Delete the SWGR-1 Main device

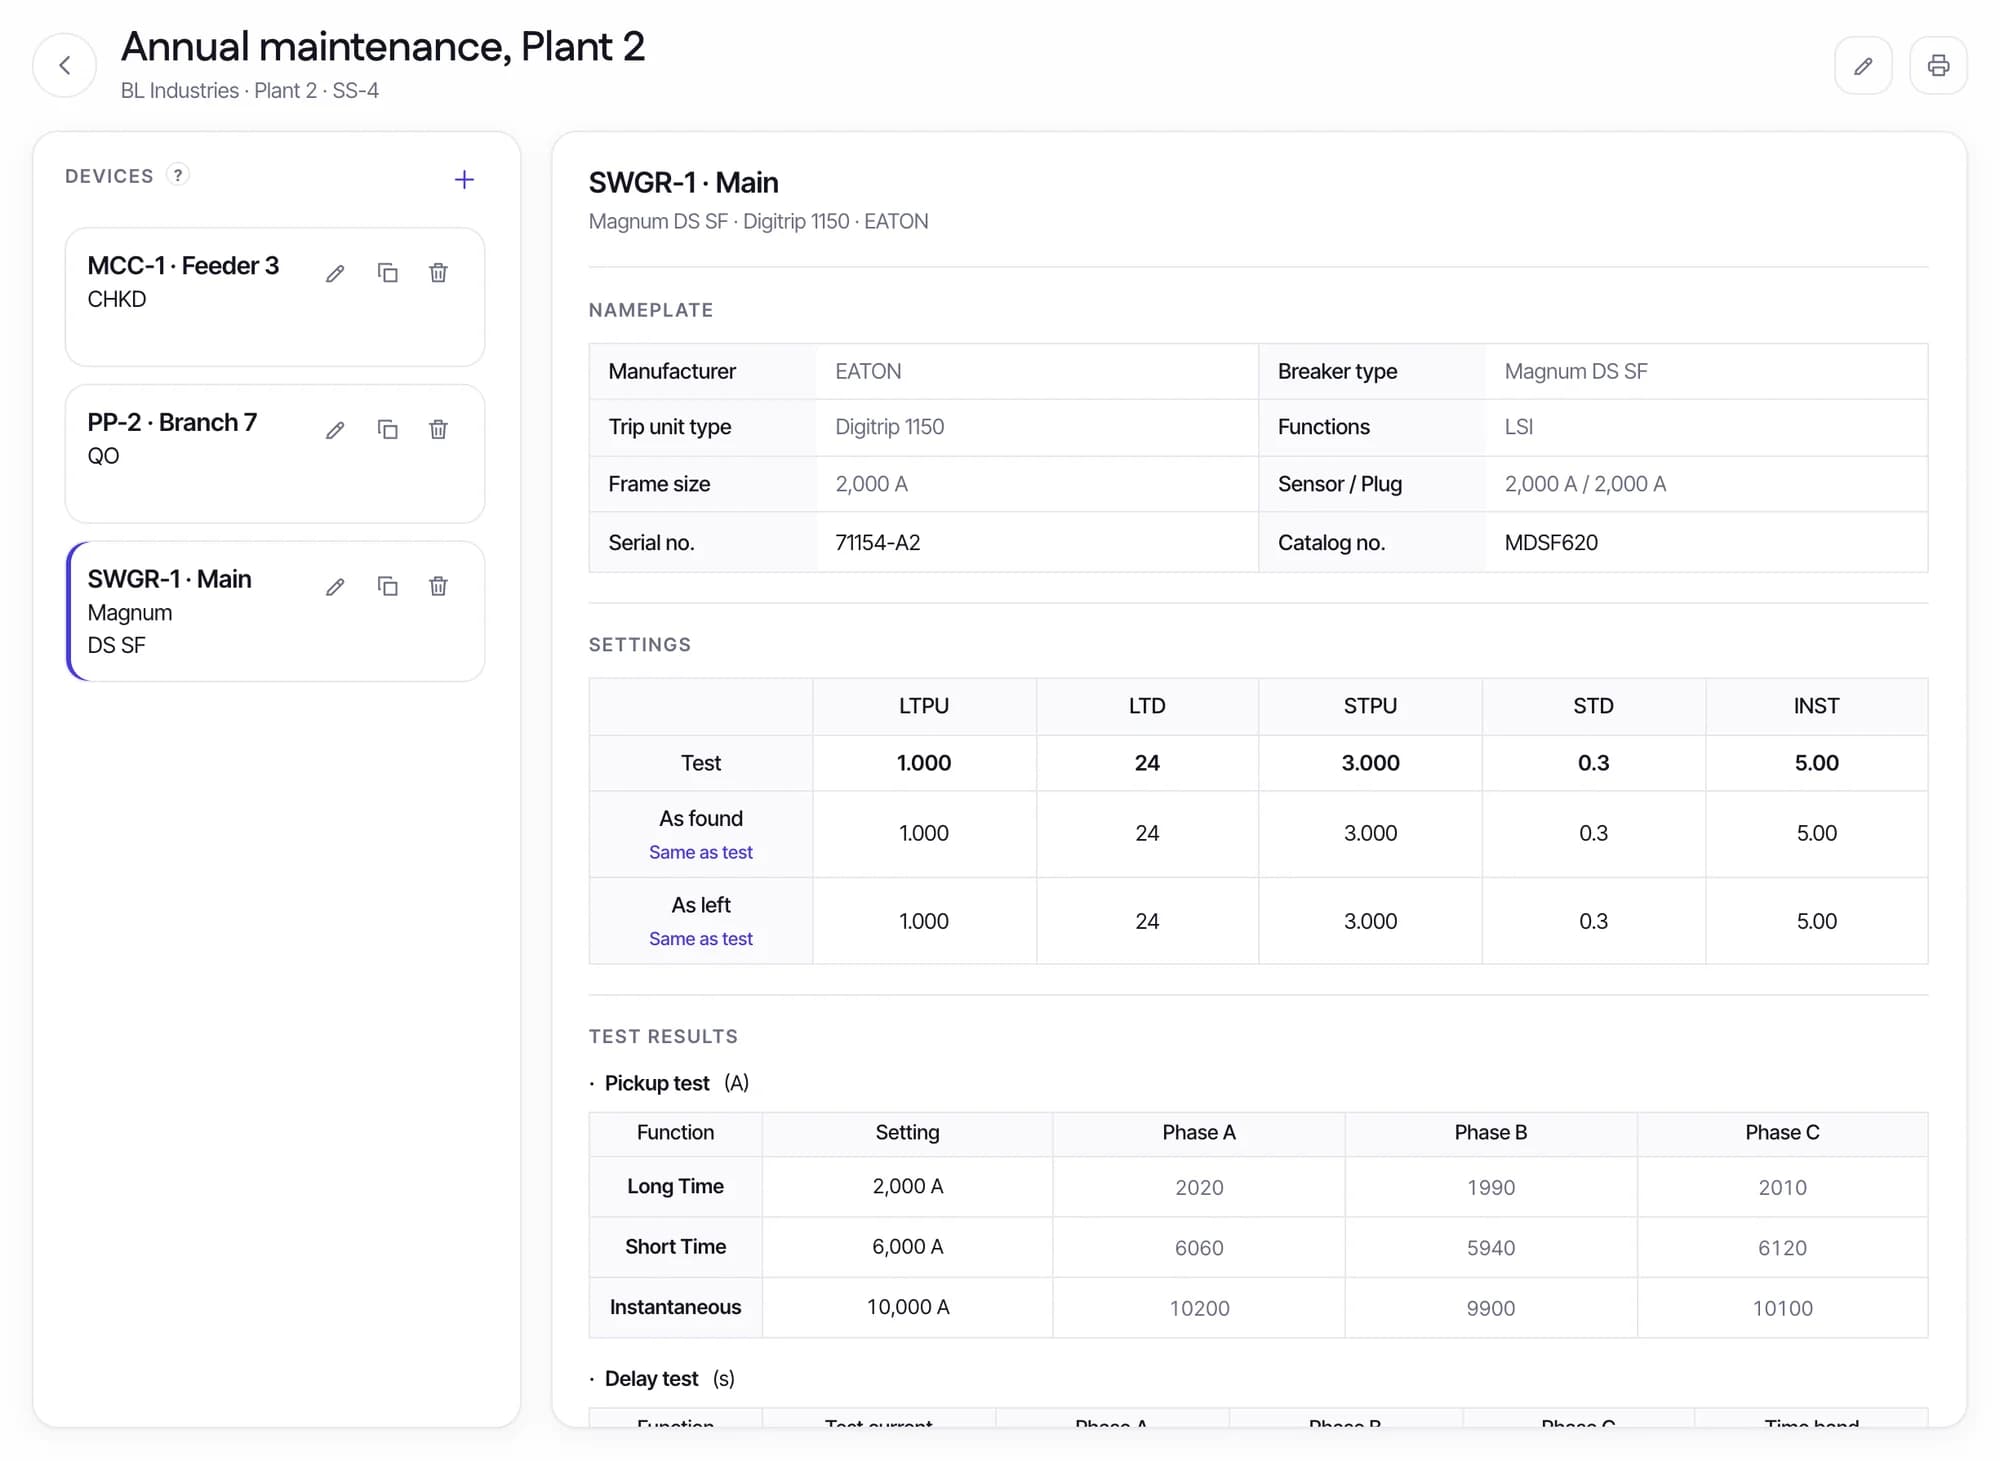(x=438, y=587)
